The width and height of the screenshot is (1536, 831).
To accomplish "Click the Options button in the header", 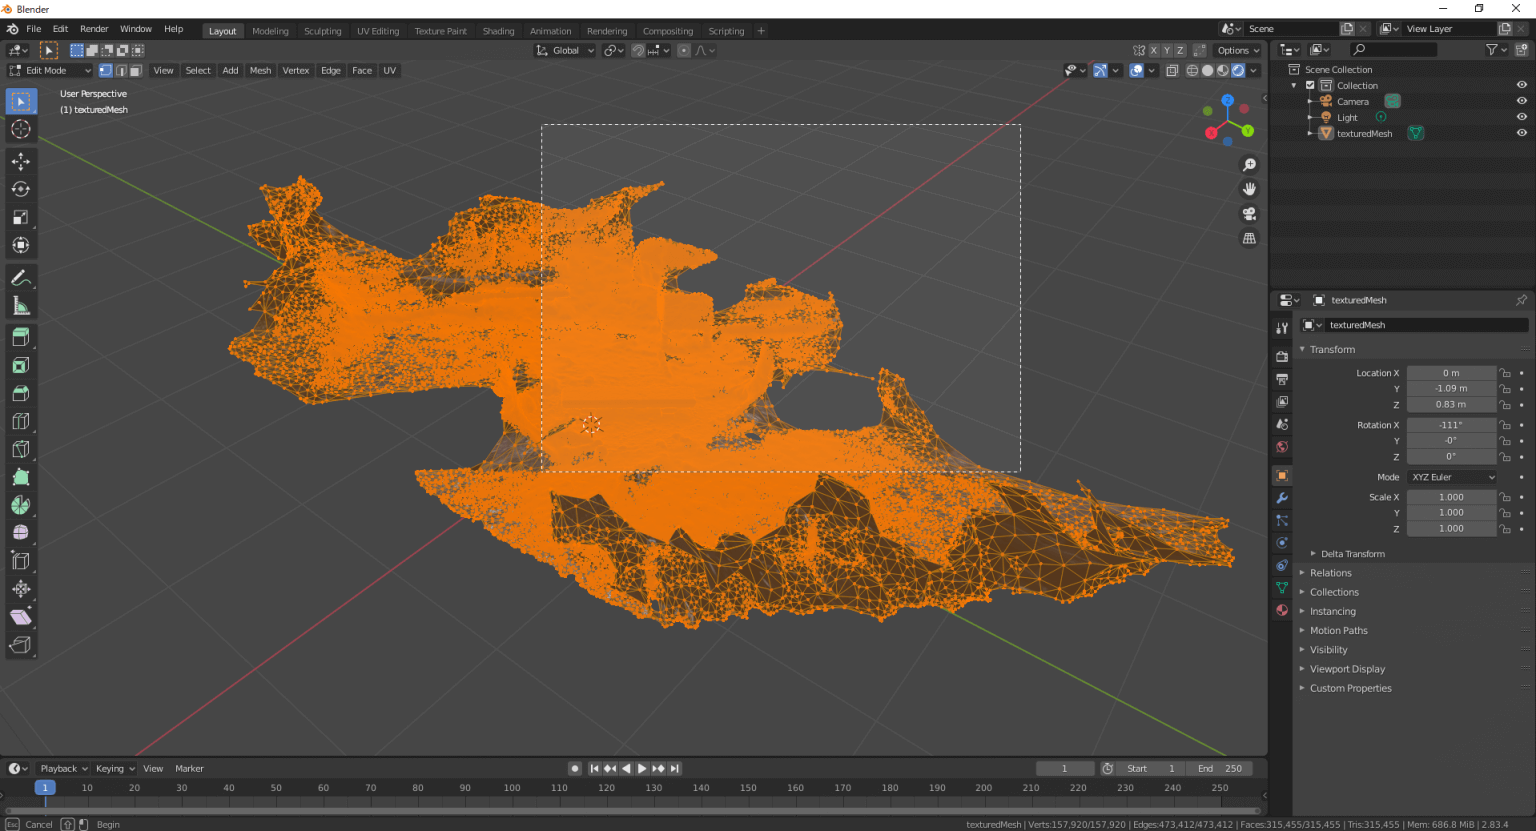I will 1237,50.
